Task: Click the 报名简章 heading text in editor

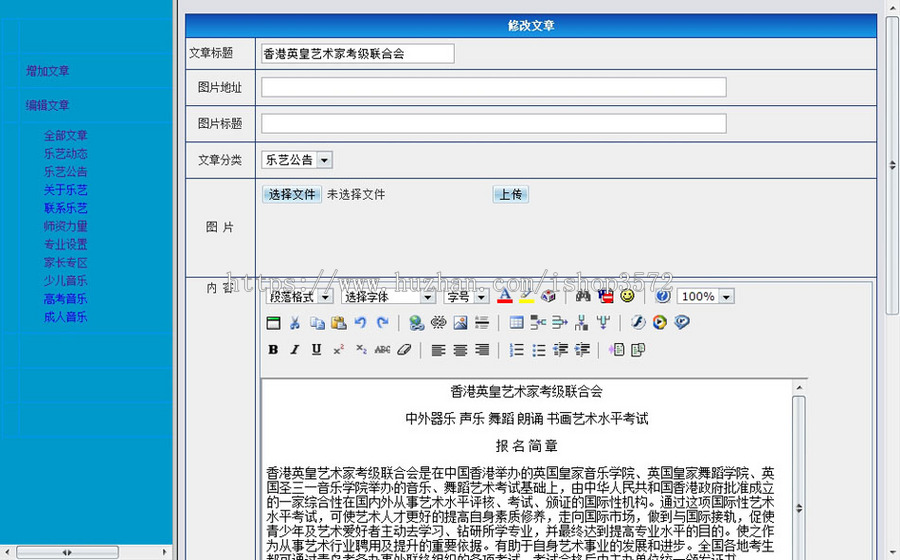Action: [x=526, y=446]
